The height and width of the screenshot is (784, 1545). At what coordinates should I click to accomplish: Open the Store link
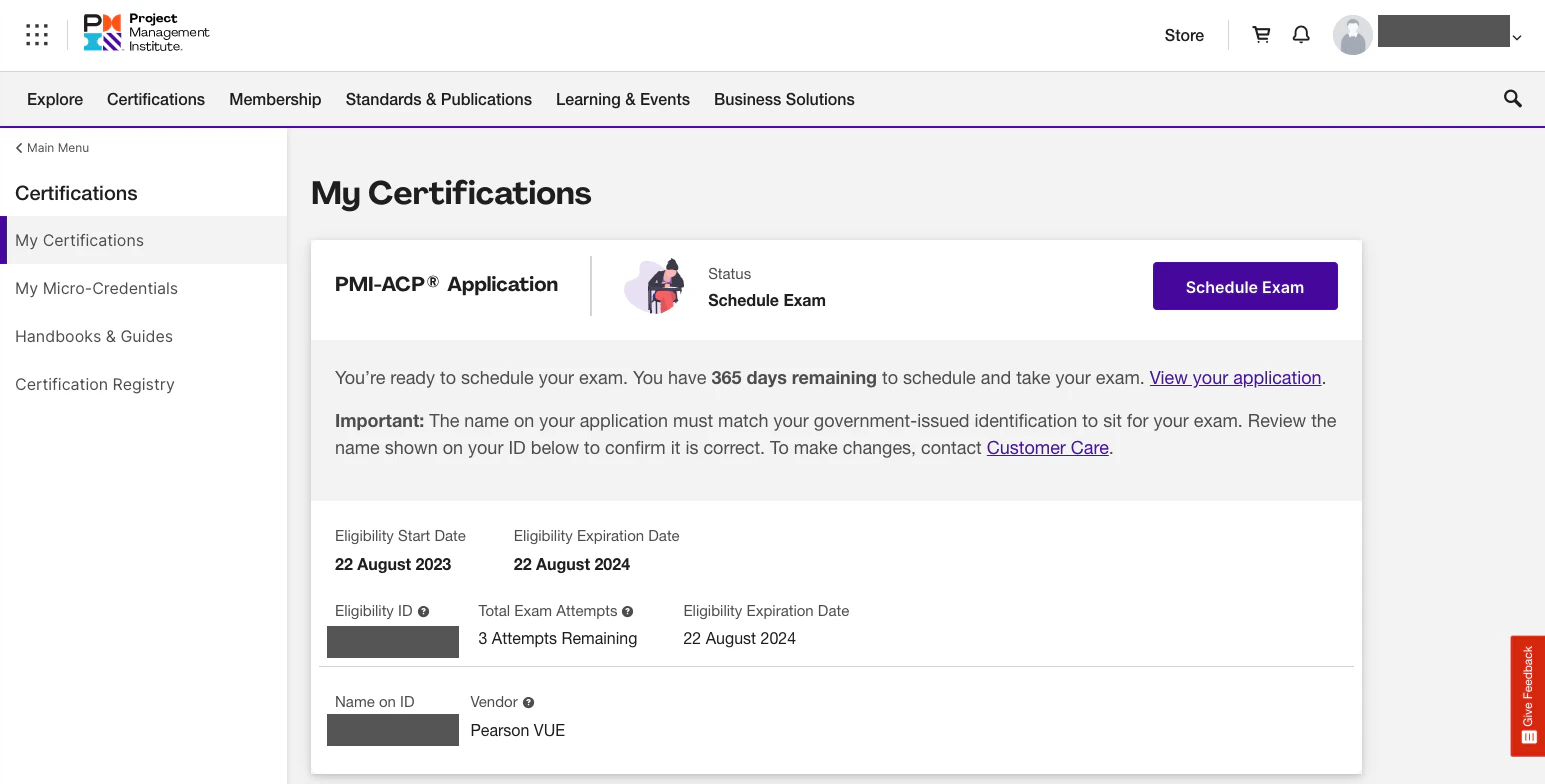tap(1184, 35)
